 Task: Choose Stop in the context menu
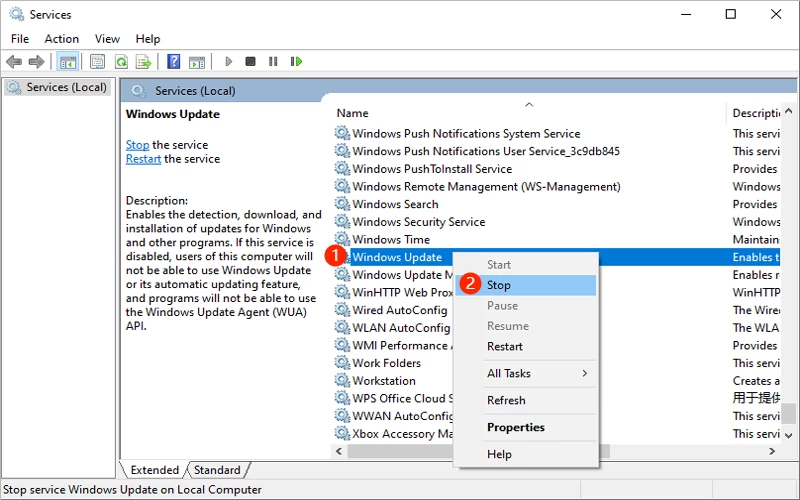coord(525,285)
